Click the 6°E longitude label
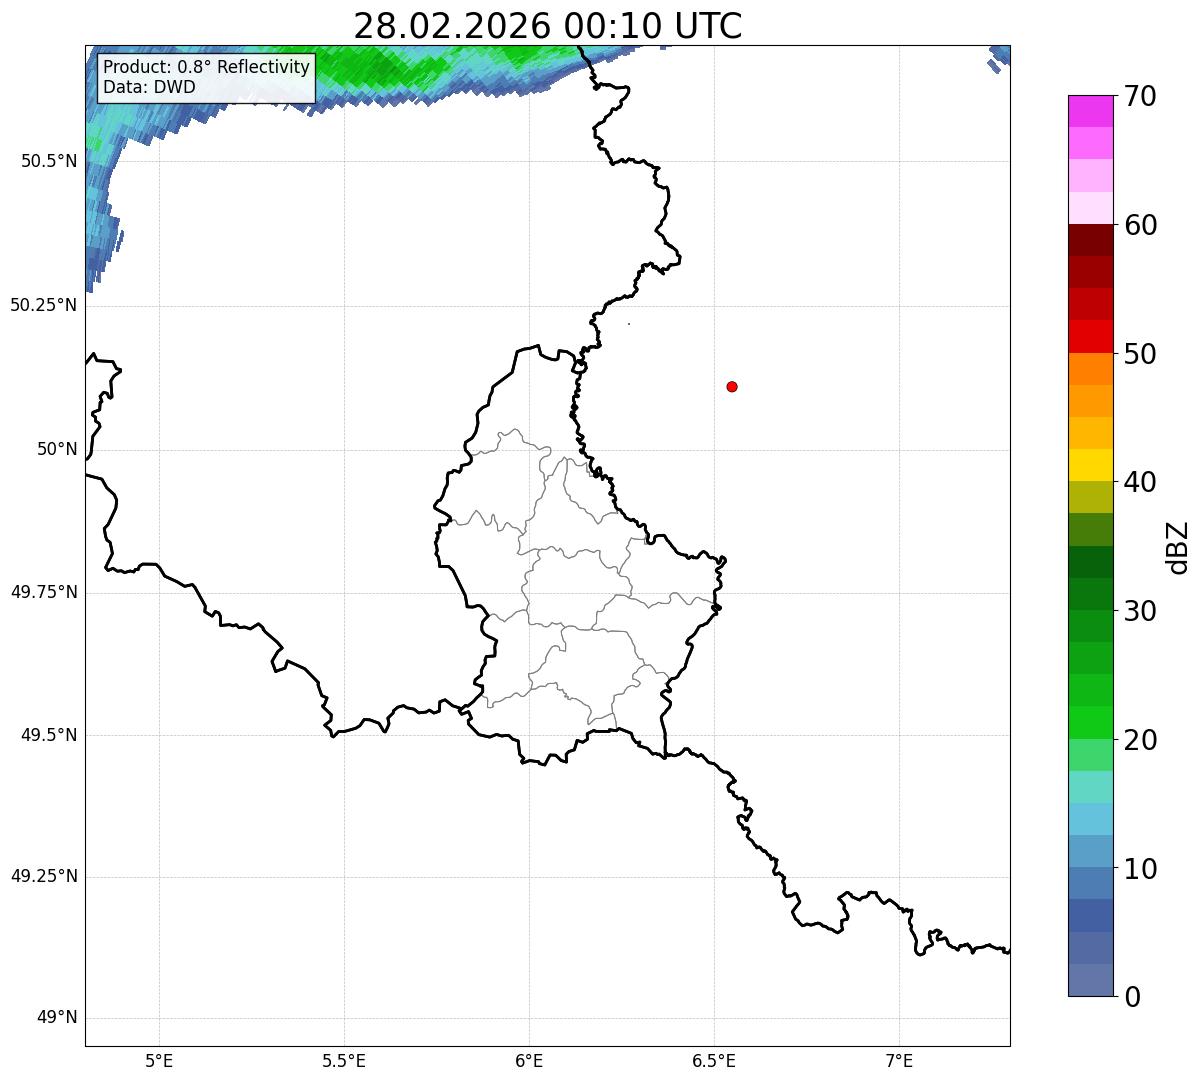This screenshot has height=1081, width=1202. click(x=529, y=1061)
